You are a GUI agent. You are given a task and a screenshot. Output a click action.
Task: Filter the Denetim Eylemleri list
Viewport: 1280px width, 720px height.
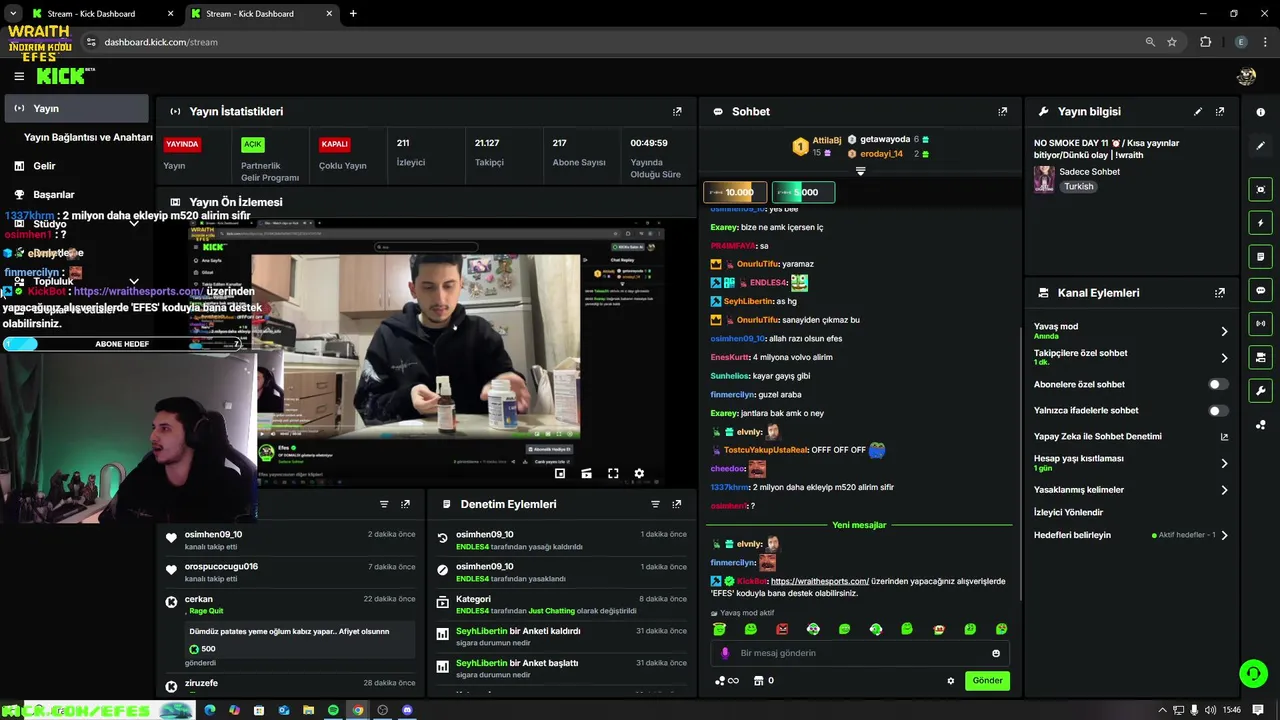click(655, 504)
